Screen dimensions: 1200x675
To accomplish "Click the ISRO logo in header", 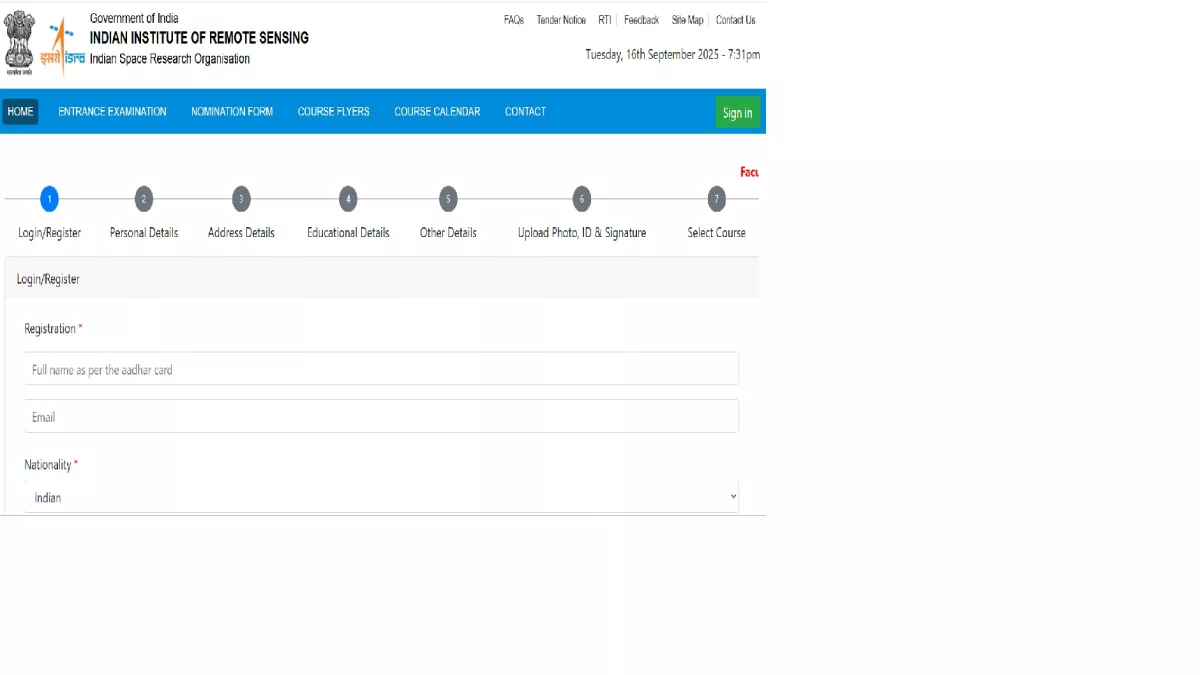I will click(62, 46).
